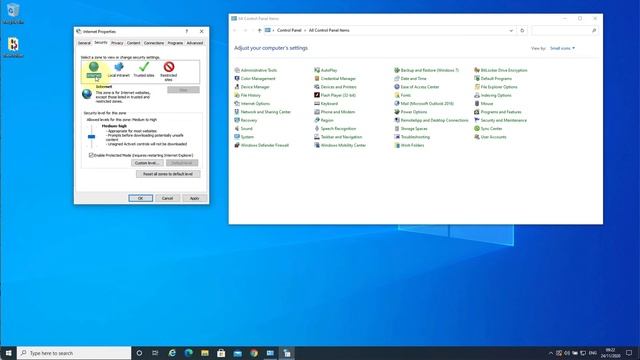This screenshot has width=640, height=360.
Task: Confirm with the OK button
Action: point(140,198)
